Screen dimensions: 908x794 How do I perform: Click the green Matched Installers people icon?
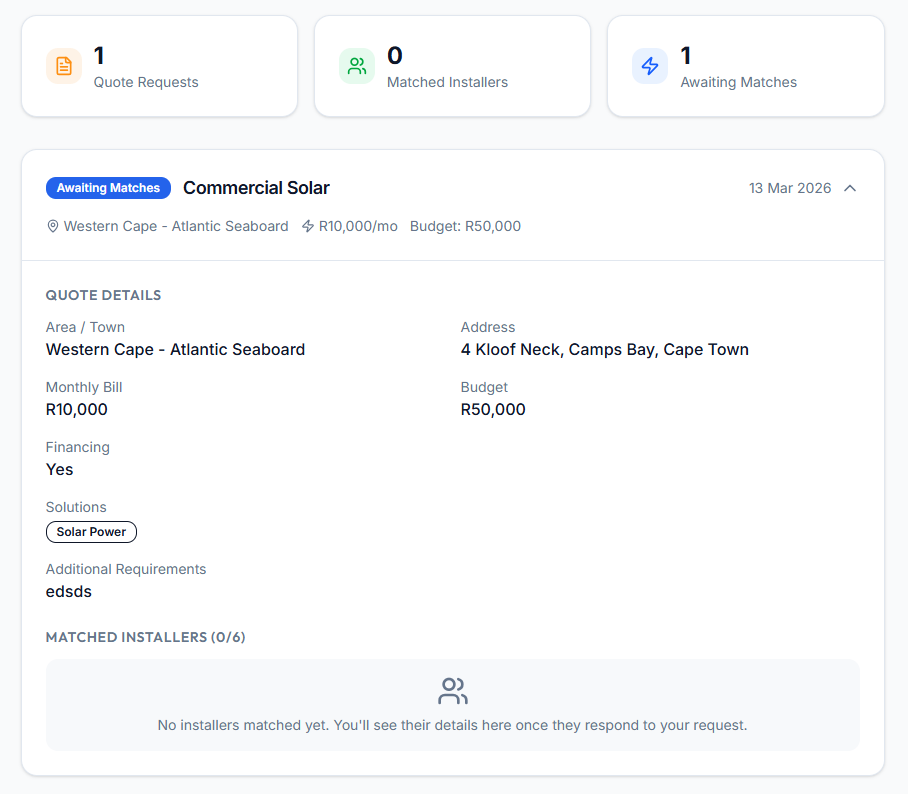pos(357,66)
